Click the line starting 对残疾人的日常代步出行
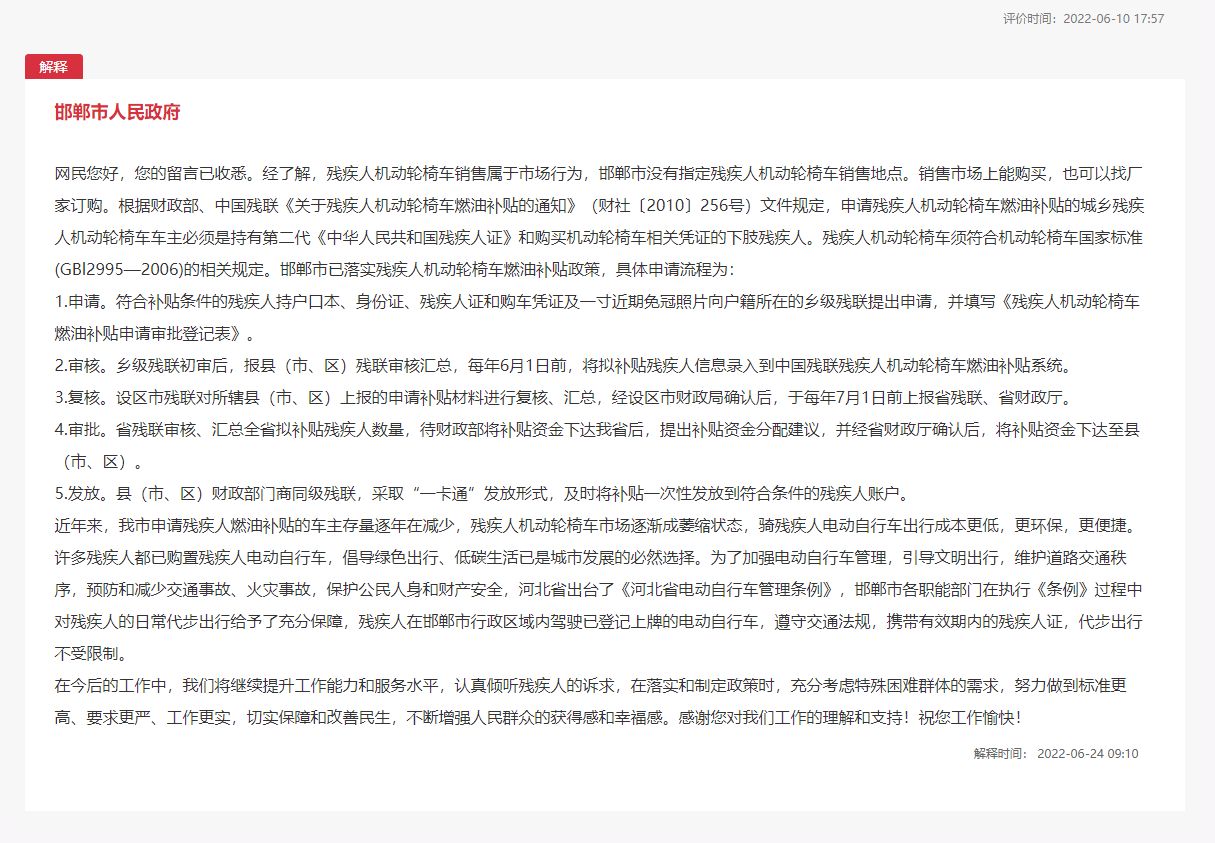Image resolution: width=1215 pixels, height=843 pixels. (x=598, y=621)
